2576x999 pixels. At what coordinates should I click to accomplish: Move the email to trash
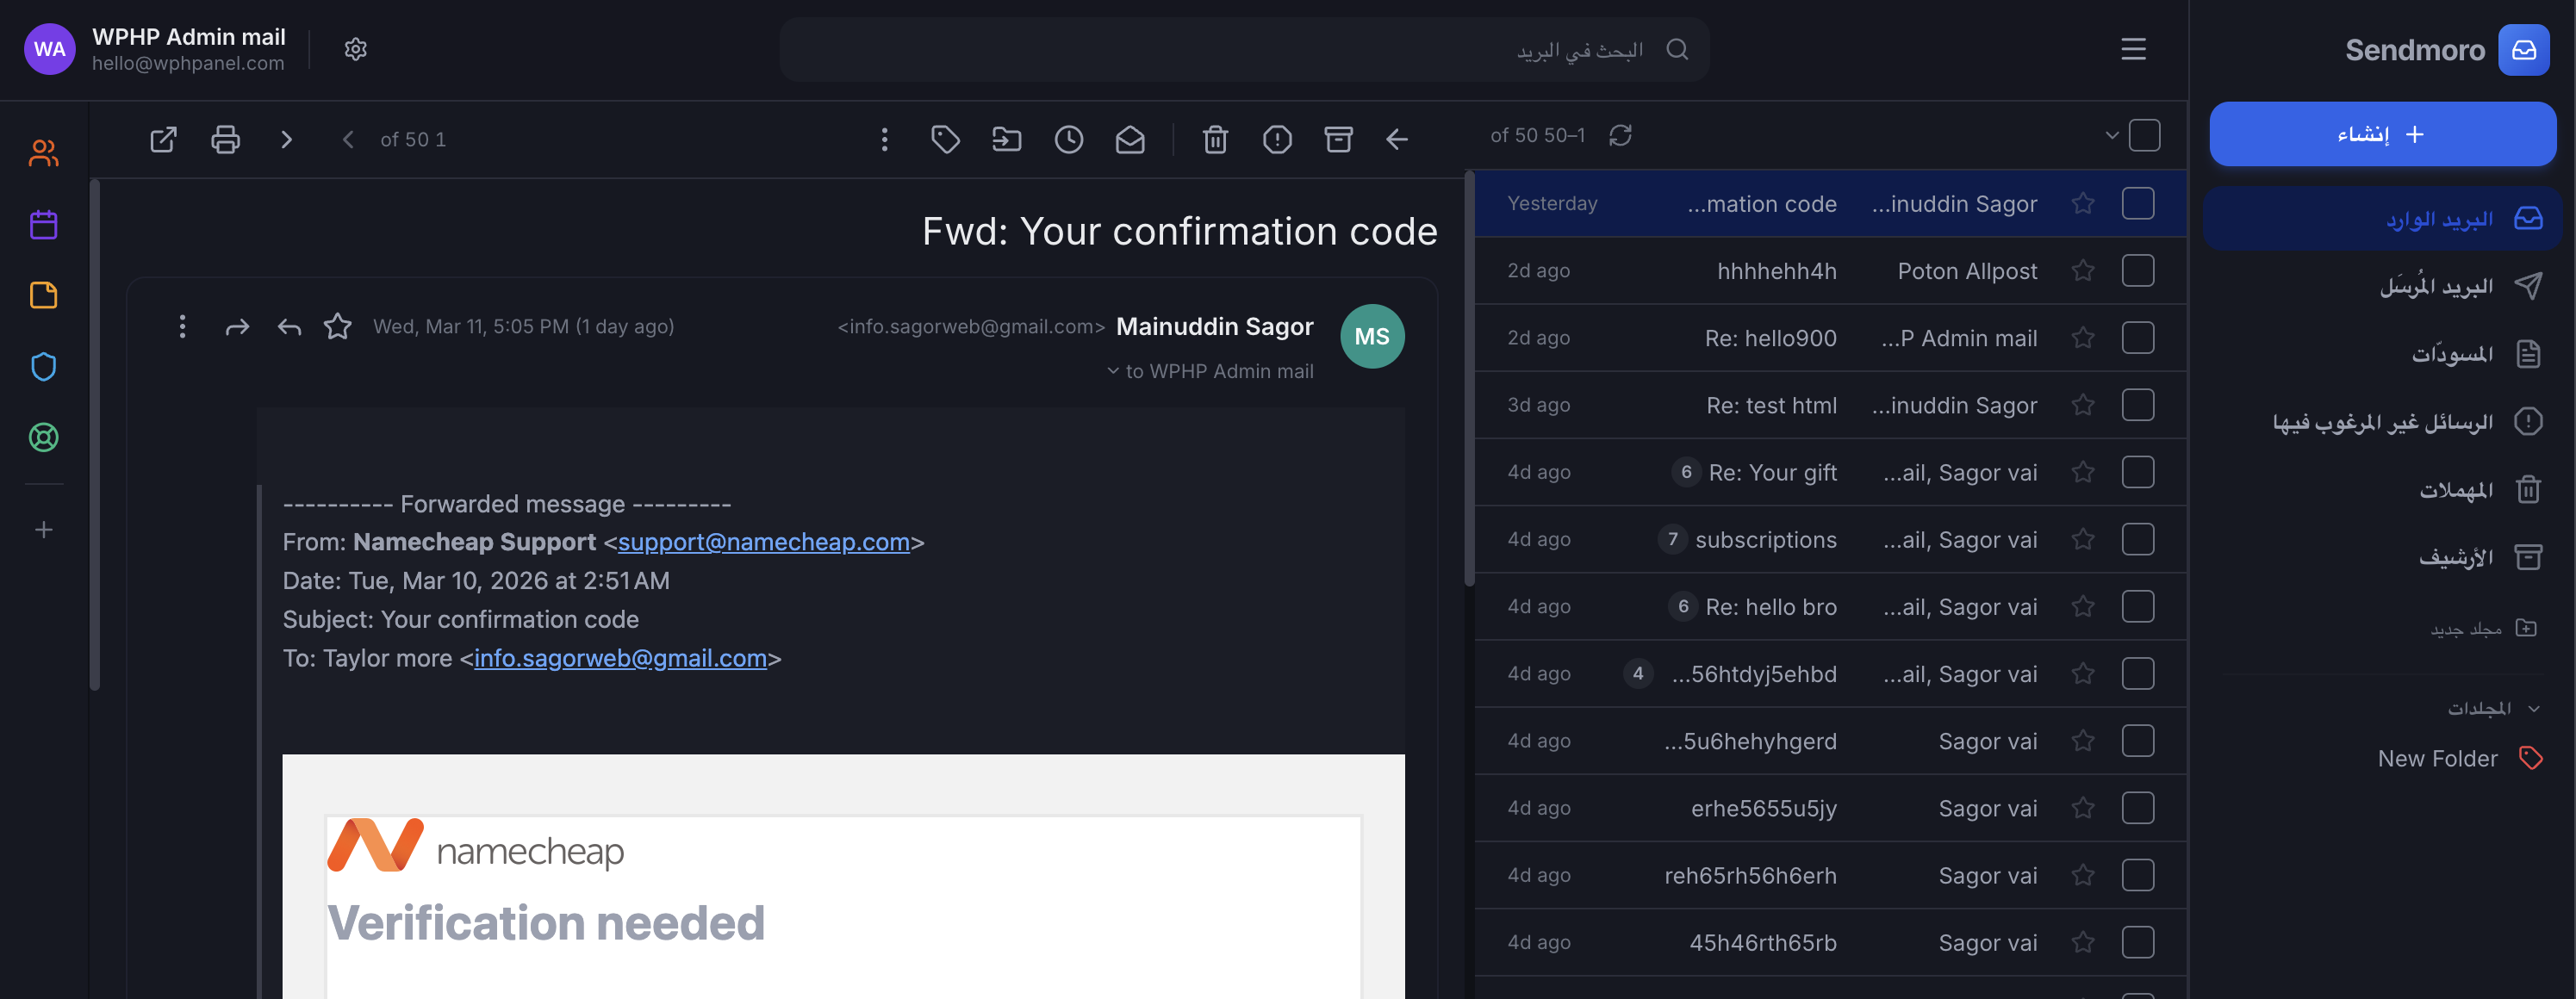[1214, 139]
